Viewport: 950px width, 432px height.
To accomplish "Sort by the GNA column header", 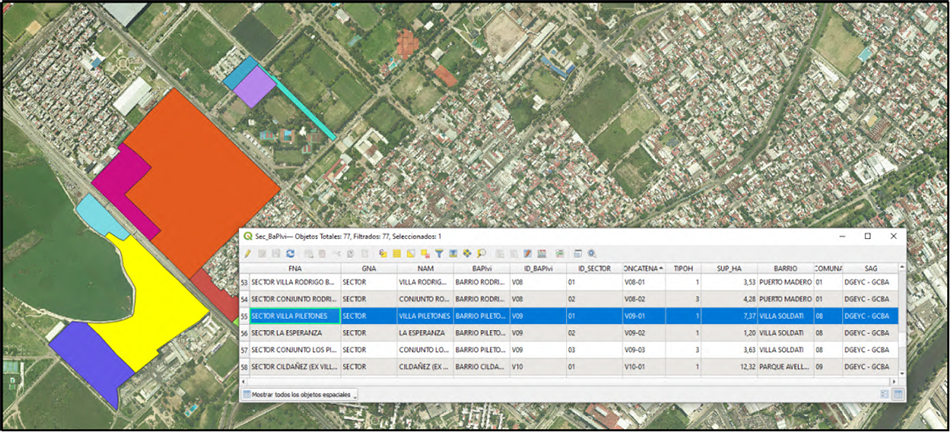I will coord(369,268).
